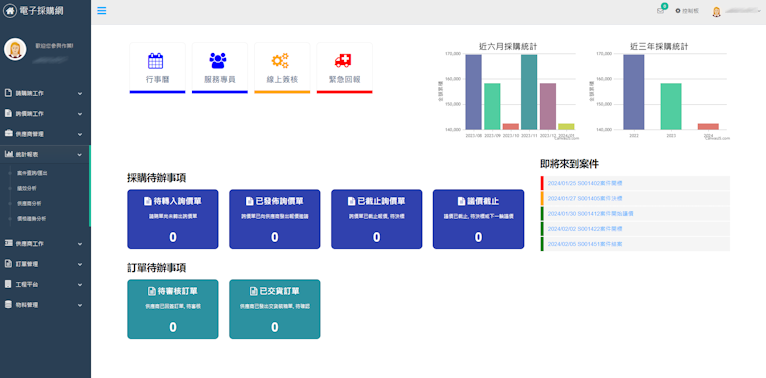766x378 pixels.
Task: Click the home icon beside 電子採購網
Action: (x=10, y=11)
